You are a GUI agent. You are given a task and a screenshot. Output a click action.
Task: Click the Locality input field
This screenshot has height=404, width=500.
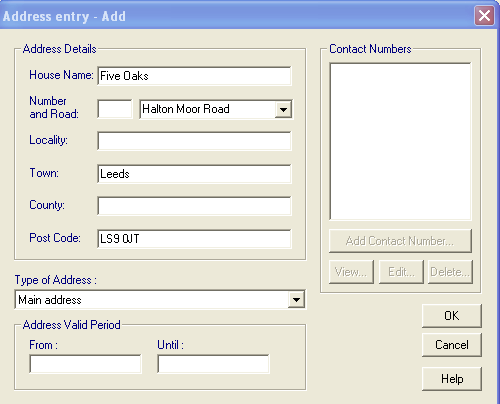coord(194,141)
